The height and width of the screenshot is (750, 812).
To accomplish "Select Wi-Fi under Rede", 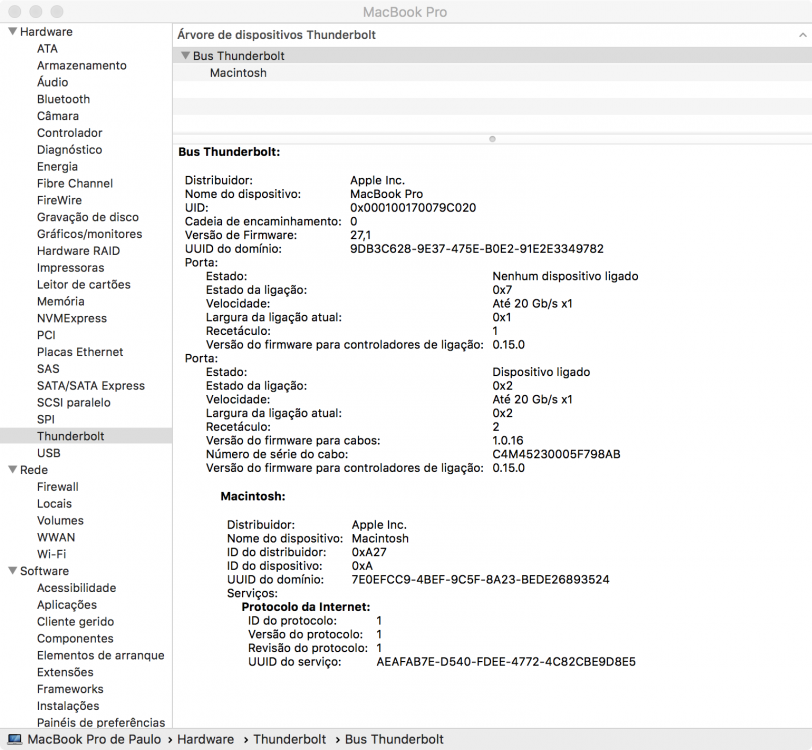I will click(51, 554).
